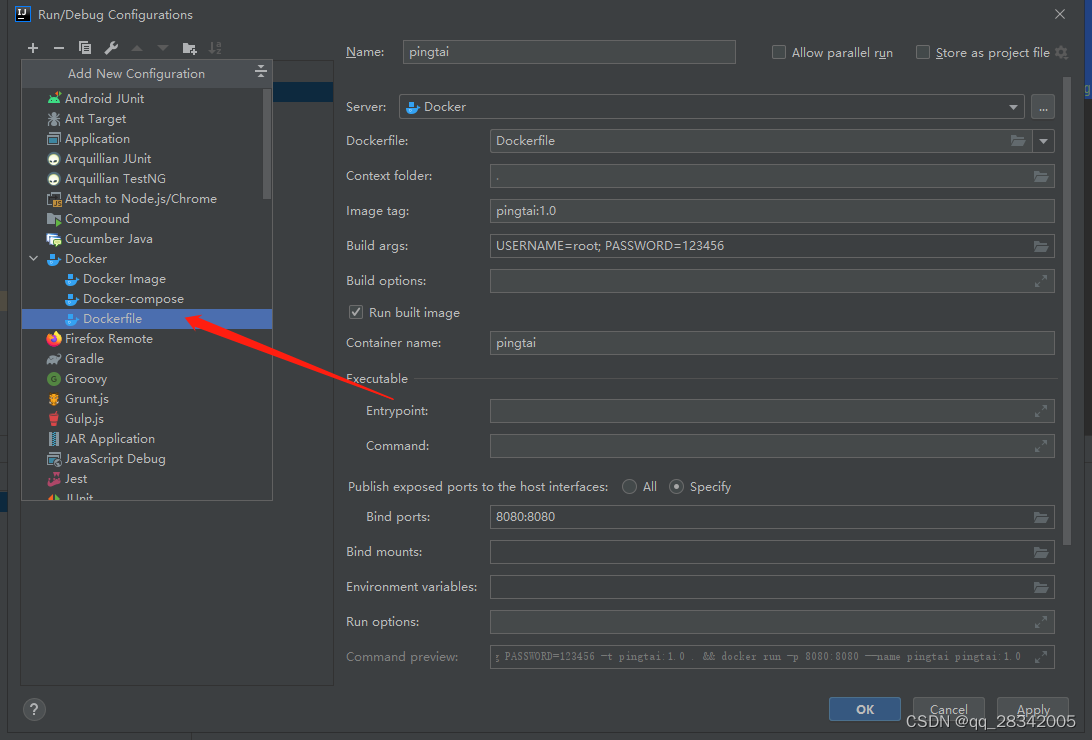Expand the Build options field
This screenshot has height=740, width=1092.
click(1041, 281)
